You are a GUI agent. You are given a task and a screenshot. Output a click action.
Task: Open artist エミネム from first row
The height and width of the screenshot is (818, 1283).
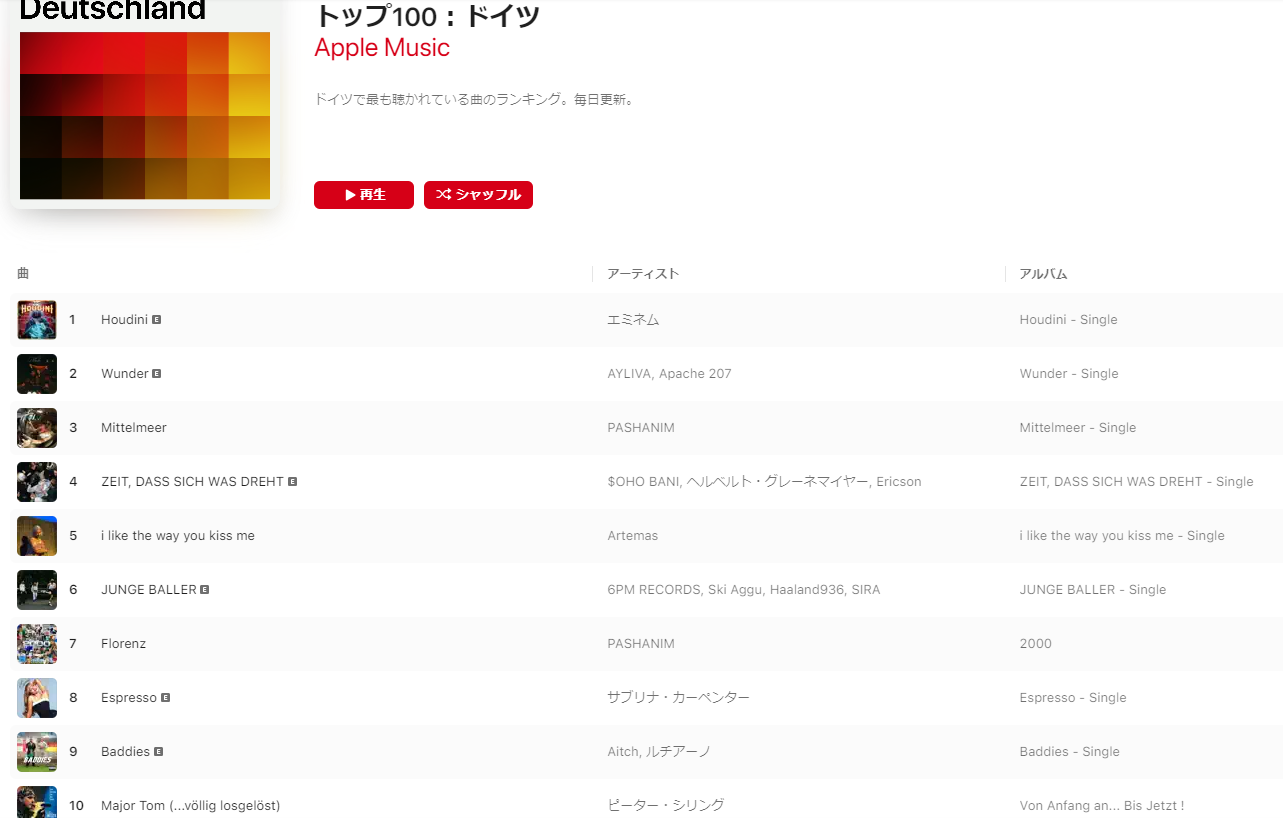click(633, 320)
